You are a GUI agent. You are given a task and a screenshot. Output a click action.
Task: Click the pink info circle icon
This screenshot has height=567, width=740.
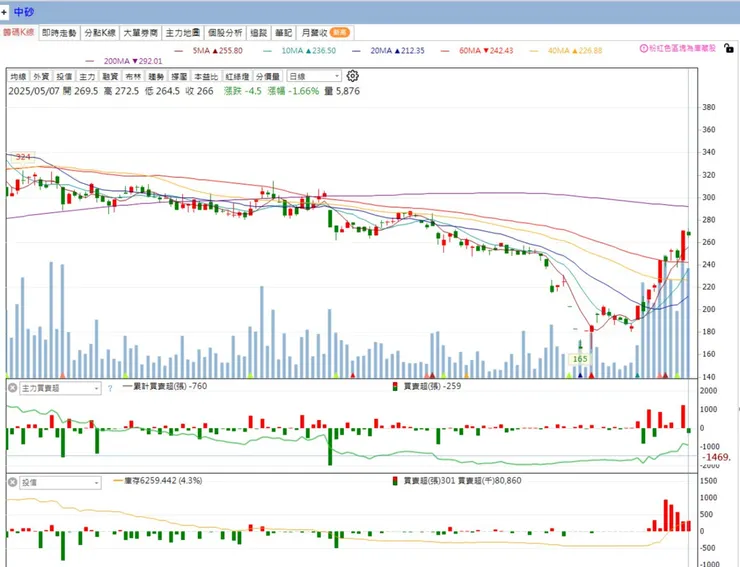click(642, 47)
